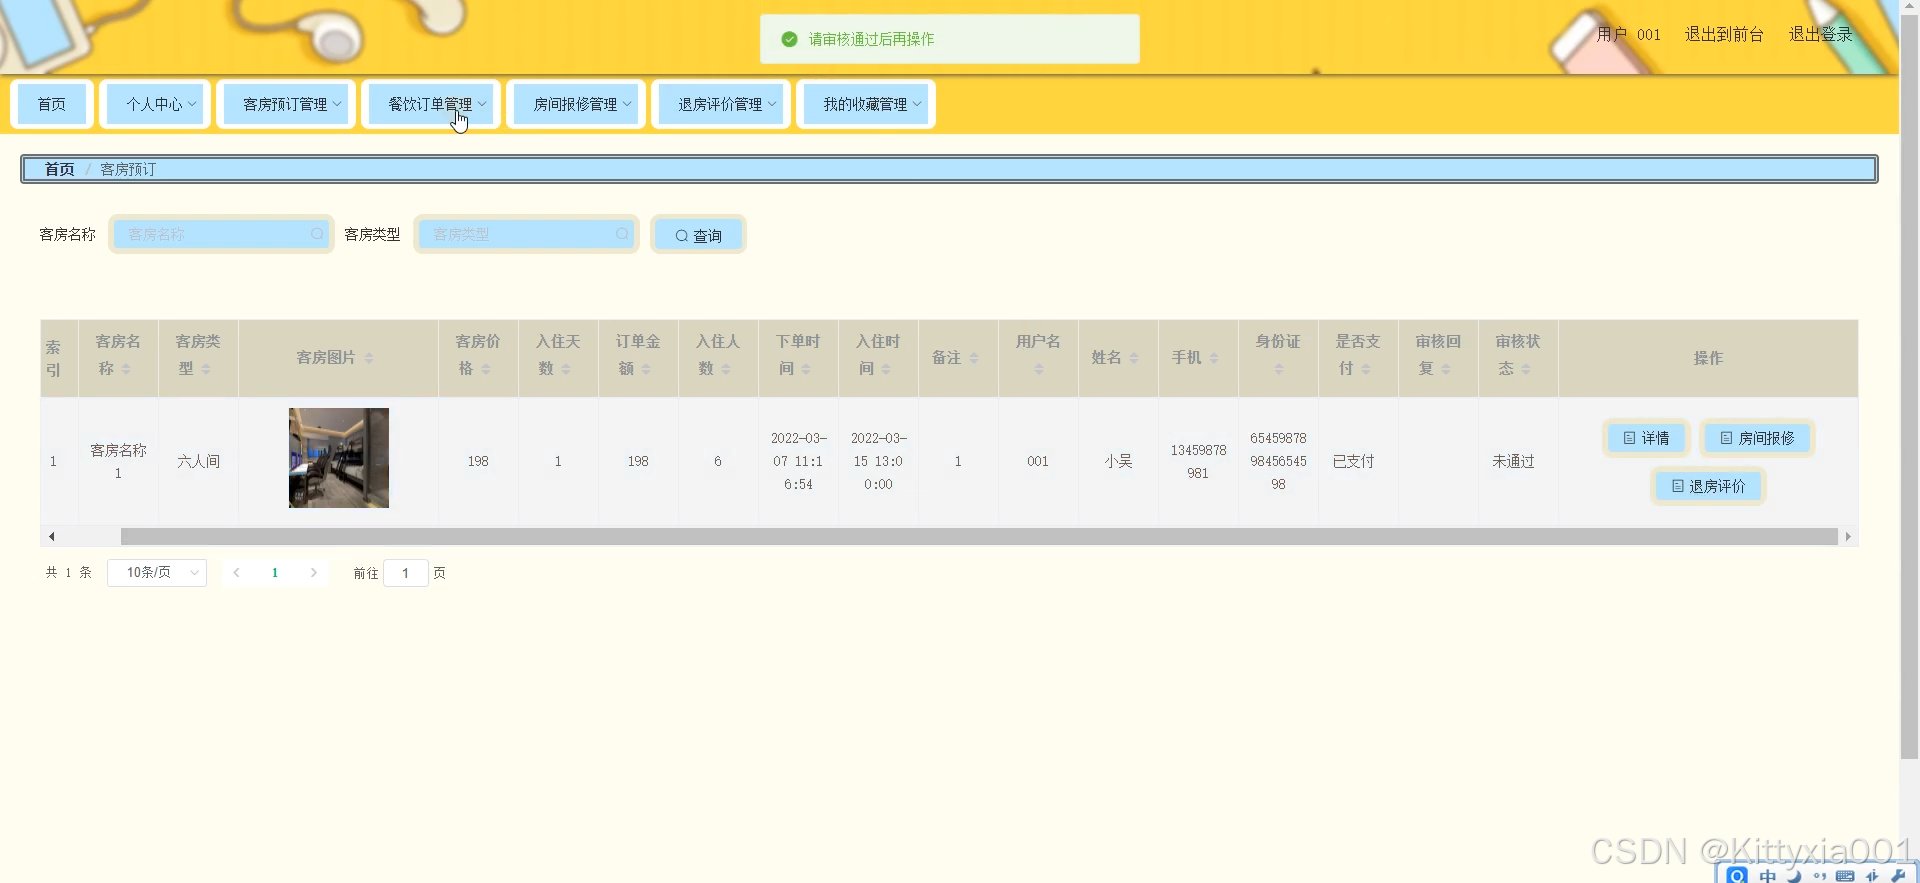
Task: Click the horizontal scrollbar right arrow
Action: coord(1848,537)
